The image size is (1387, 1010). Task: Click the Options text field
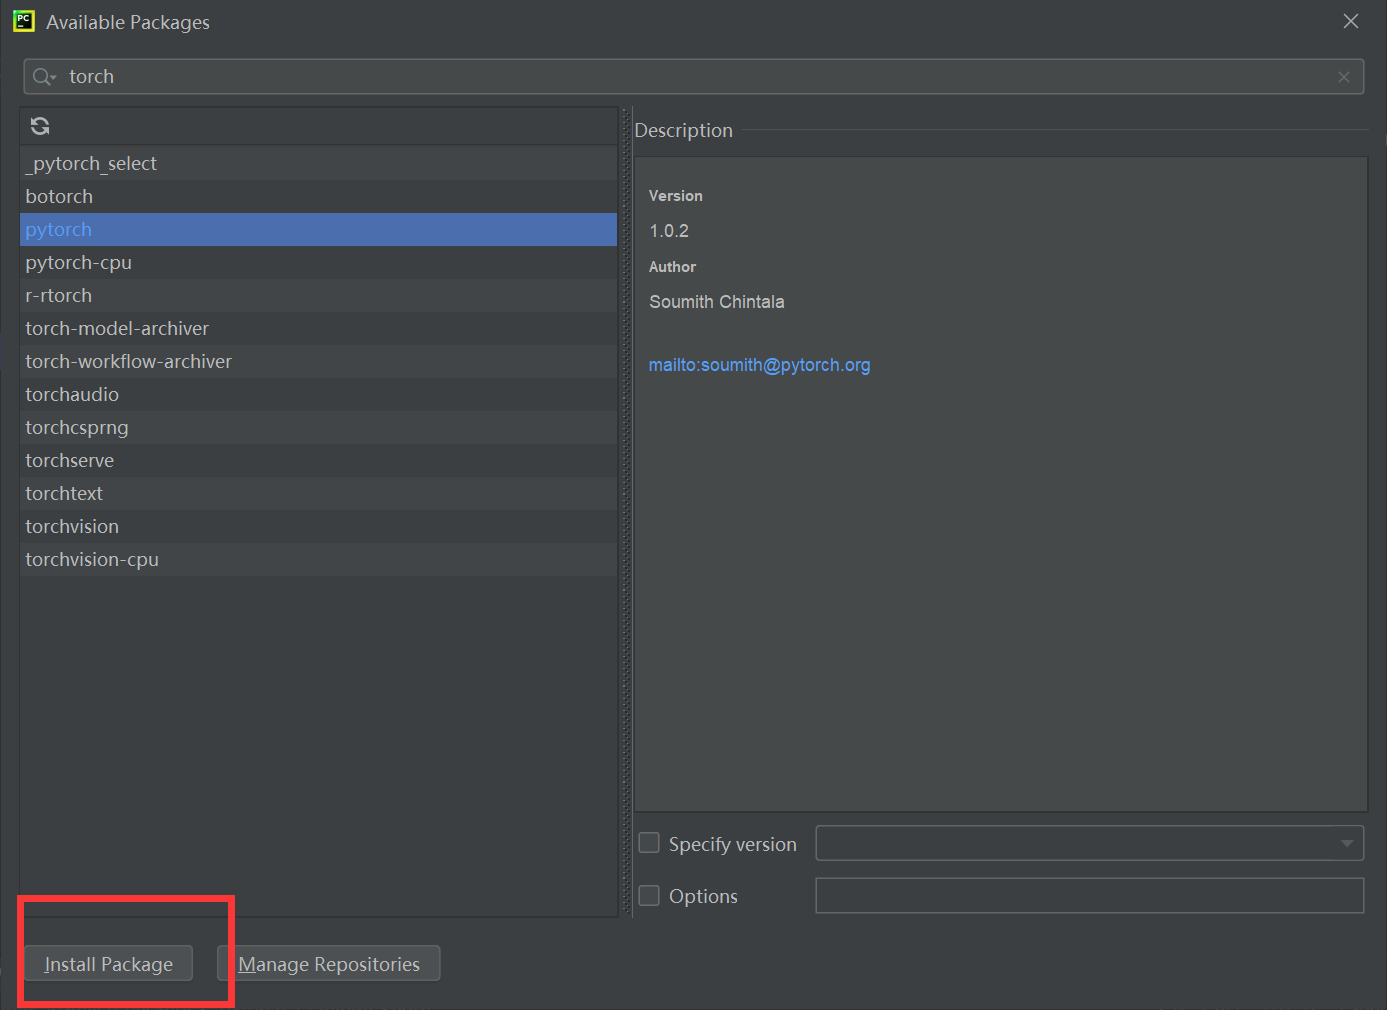(x=1090, y=895)
